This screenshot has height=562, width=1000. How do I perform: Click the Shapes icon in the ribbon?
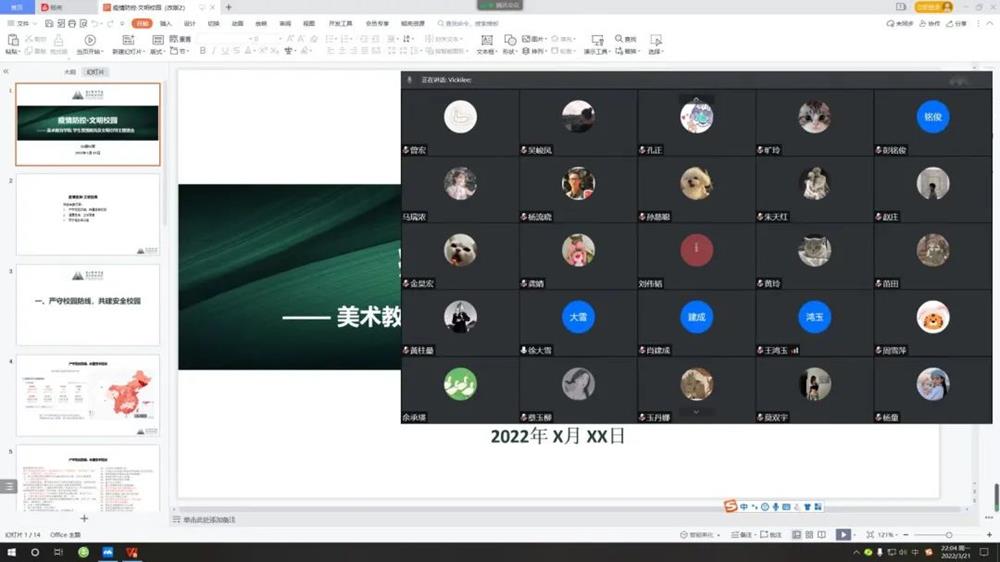pos(510,40)
